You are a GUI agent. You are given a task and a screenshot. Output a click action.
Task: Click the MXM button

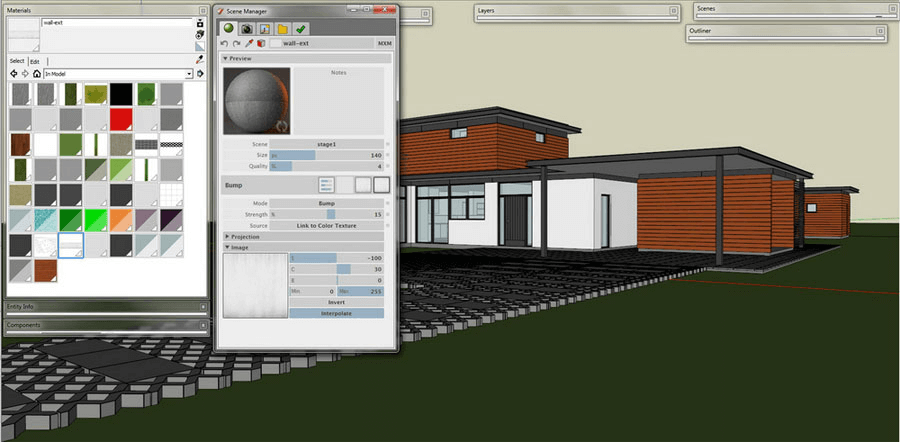click(384, 43)
